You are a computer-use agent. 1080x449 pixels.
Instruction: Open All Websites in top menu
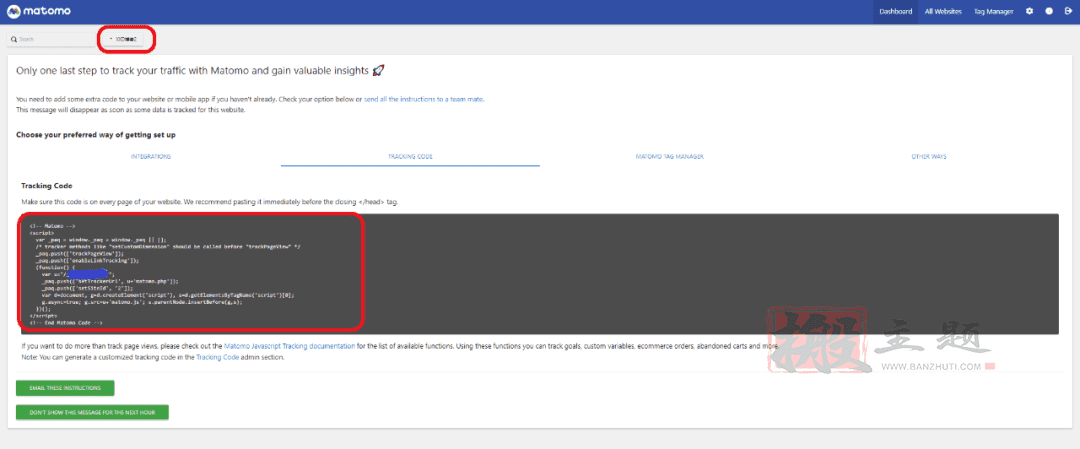(x=943, y=12)
